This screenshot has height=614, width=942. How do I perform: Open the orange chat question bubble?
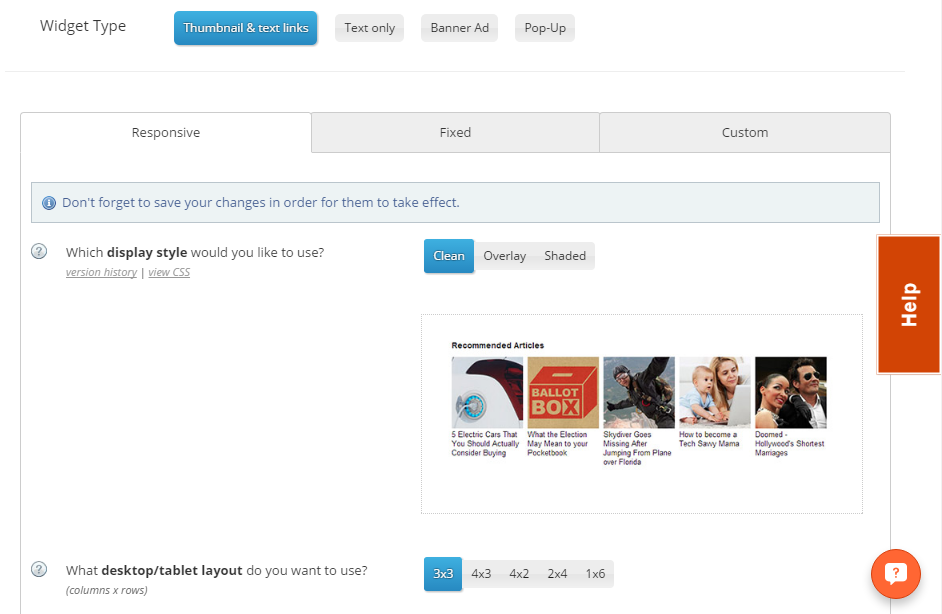click(896, 574)
